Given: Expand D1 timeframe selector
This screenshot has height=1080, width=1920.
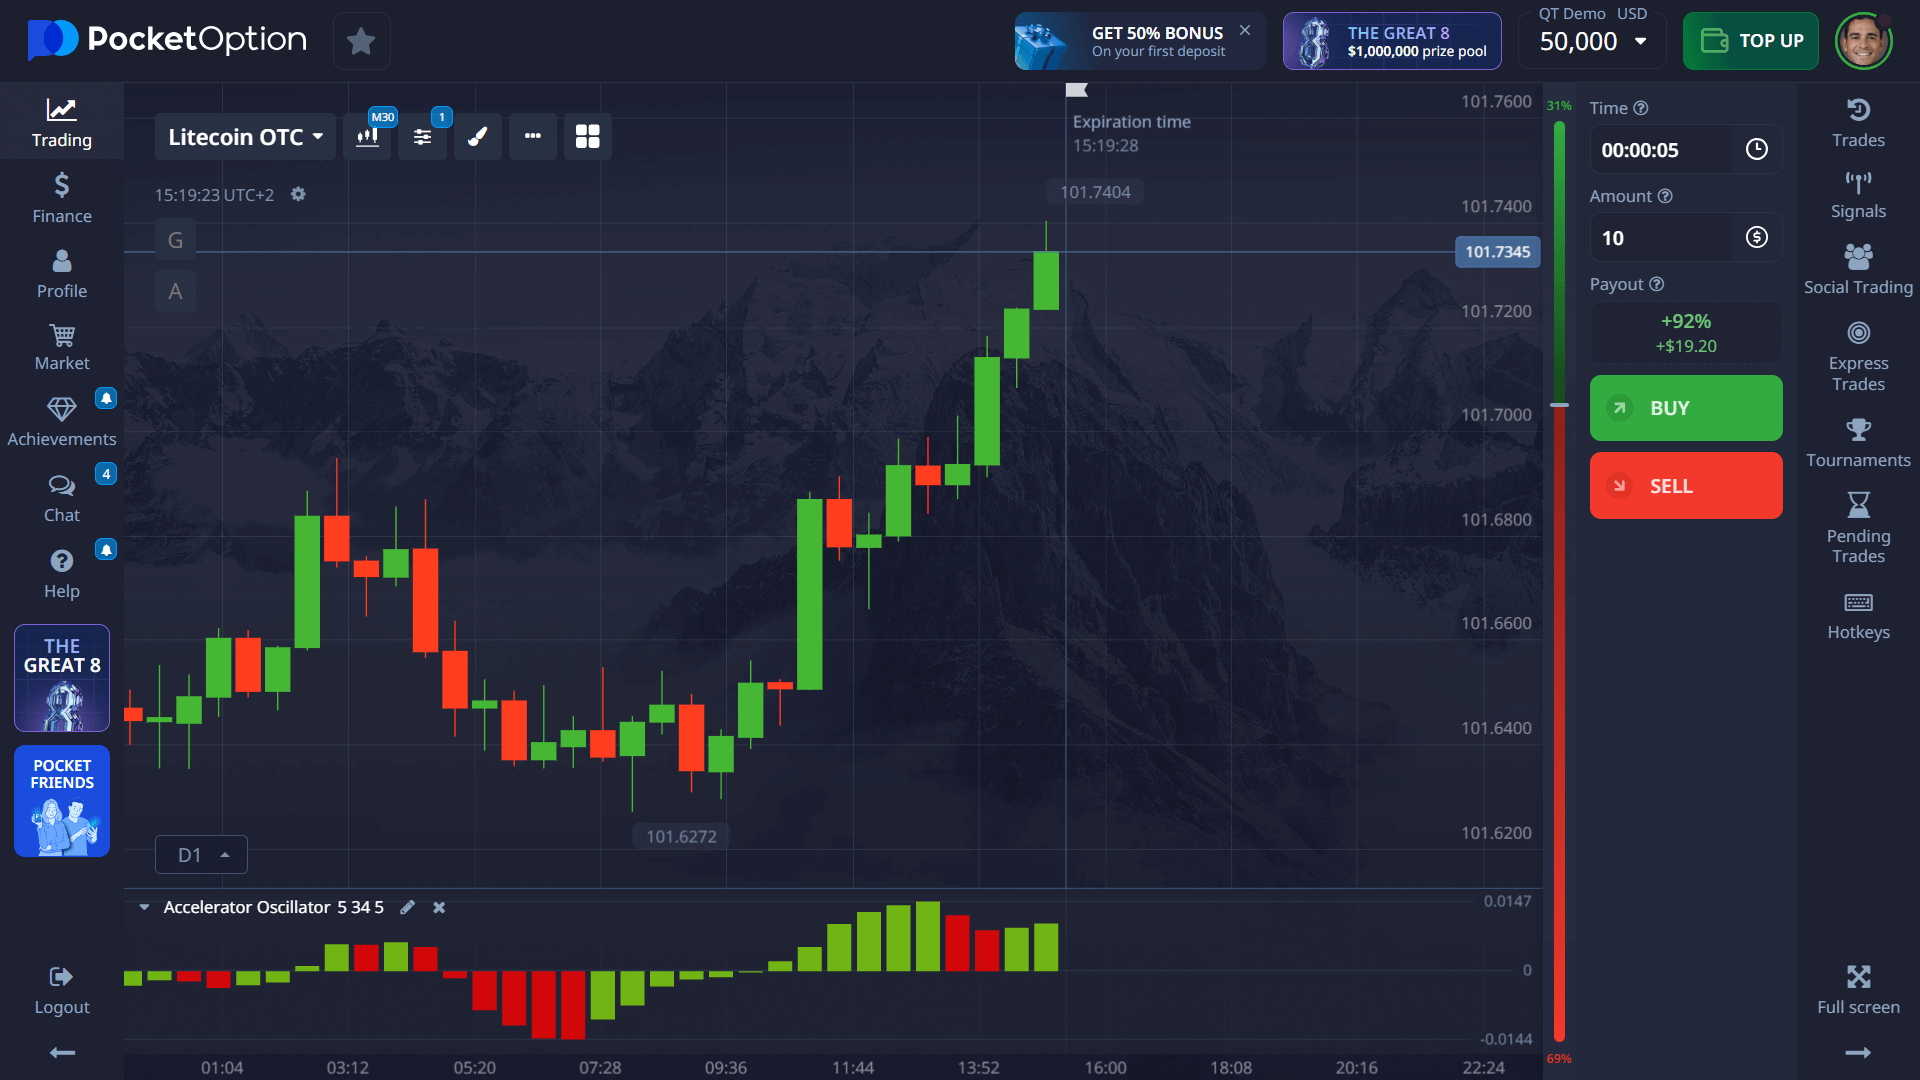Looking at the screenshot, I should coord(201,855).
